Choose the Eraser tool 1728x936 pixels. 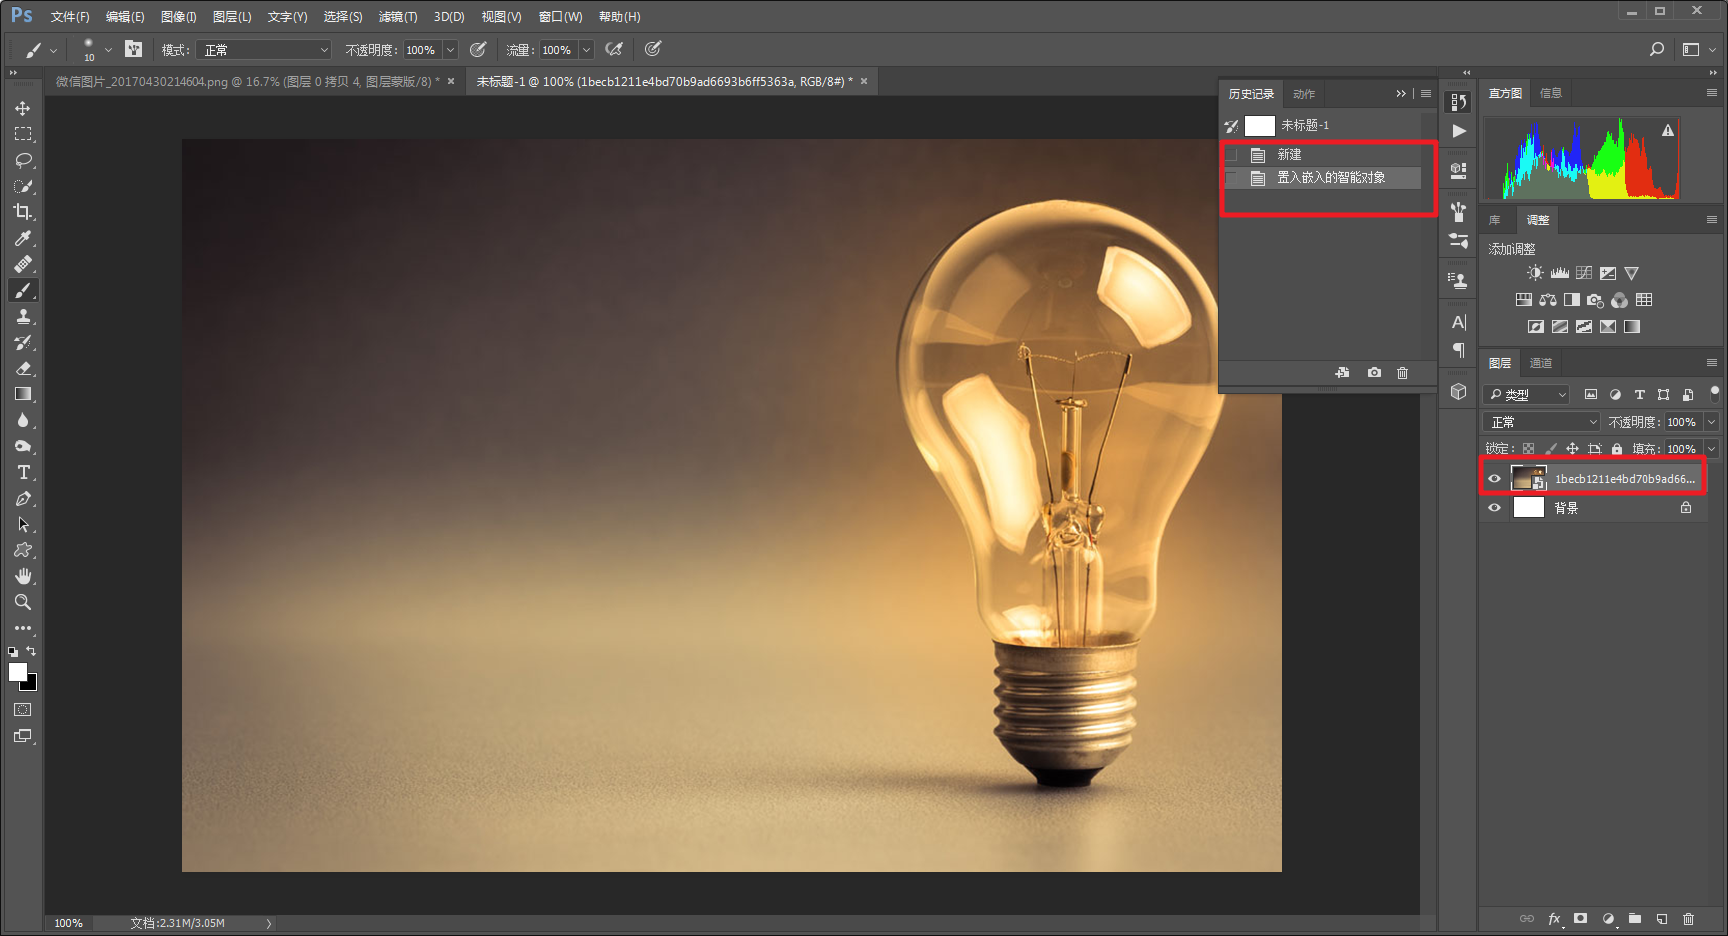tap(23, 368)
